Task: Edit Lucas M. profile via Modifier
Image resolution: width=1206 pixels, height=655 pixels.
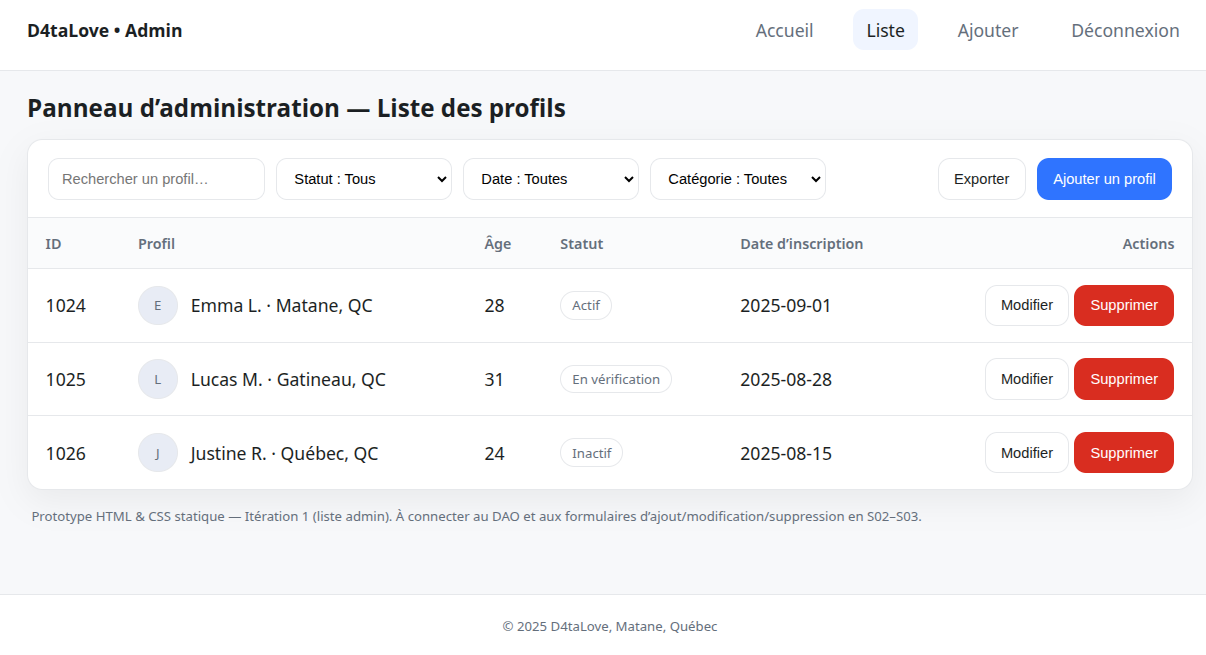Action: 1026,379
